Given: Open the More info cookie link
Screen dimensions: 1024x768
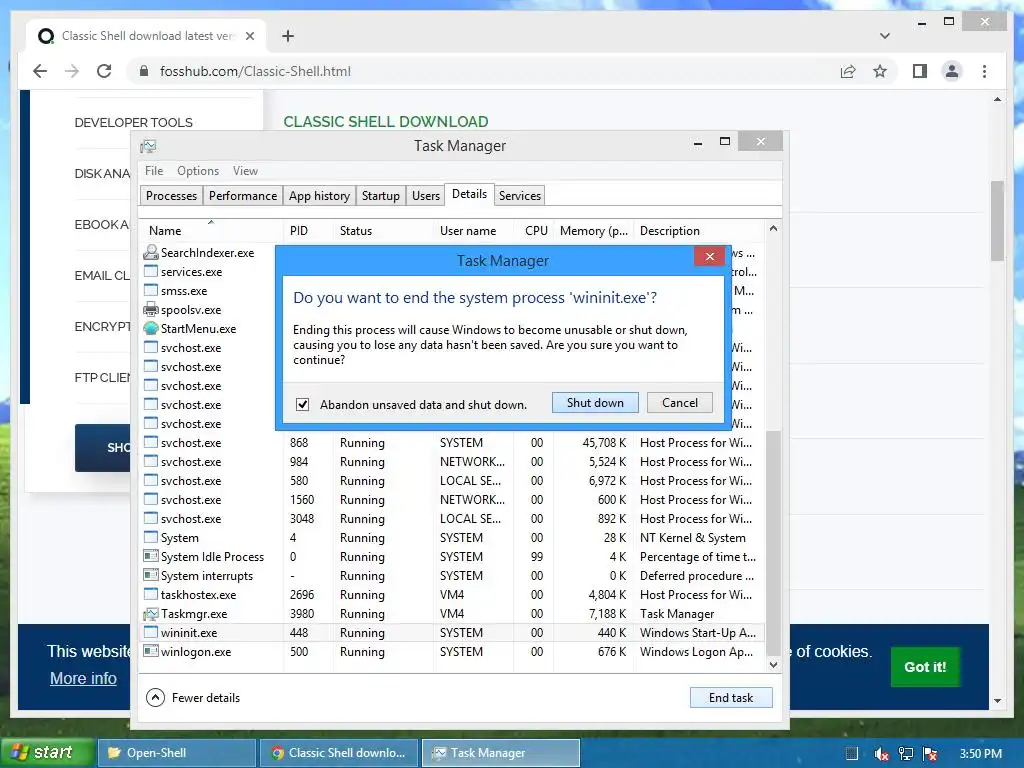Looking at the screenshot, I should click(x=83, y=678).
